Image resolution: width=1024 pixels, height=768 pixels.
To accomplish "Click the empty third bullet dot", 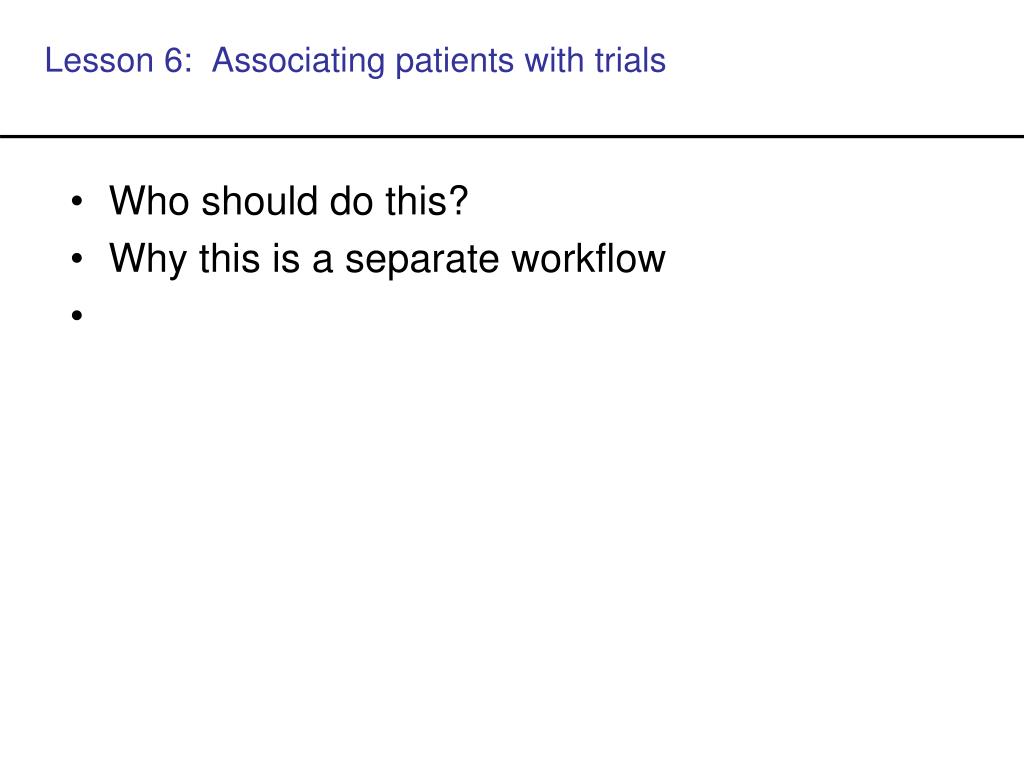I will click(77, 316).
